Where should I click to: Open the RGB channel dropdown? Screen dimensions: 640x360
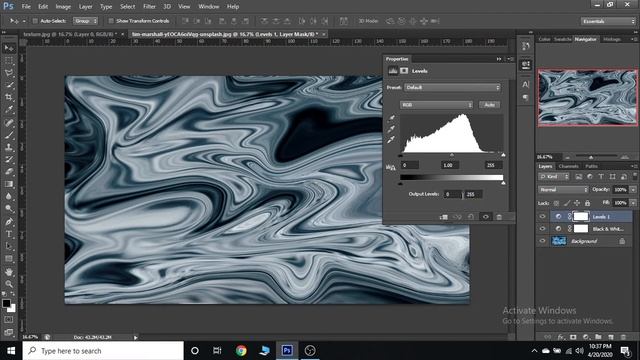point(436,105)
